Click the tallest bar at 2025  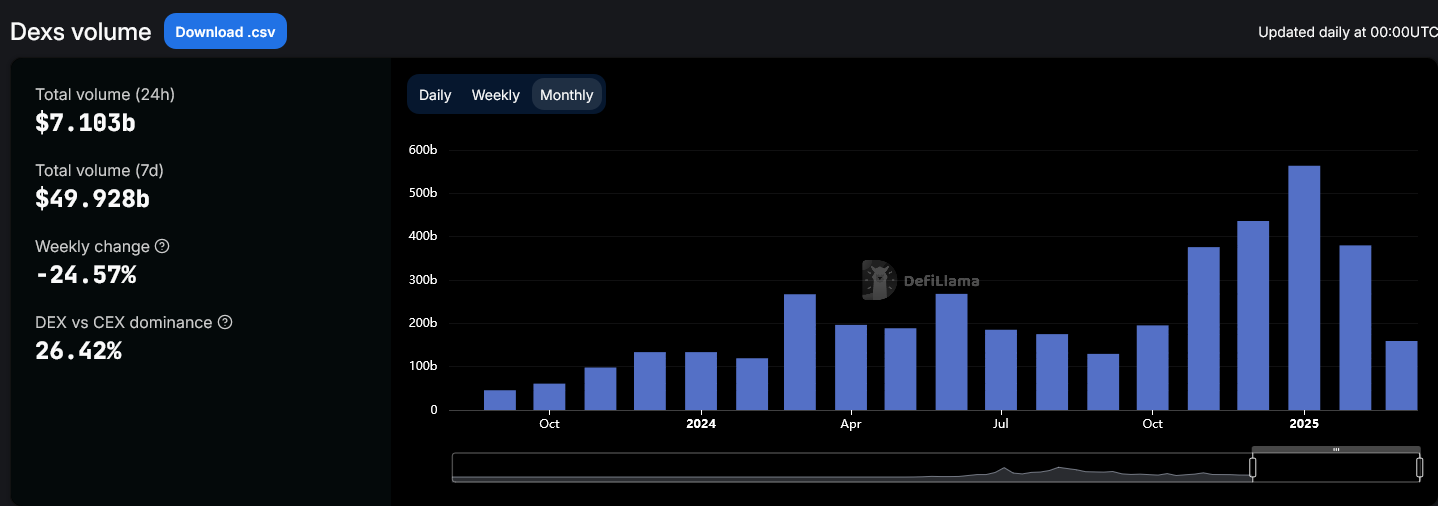coord(1304,288)
